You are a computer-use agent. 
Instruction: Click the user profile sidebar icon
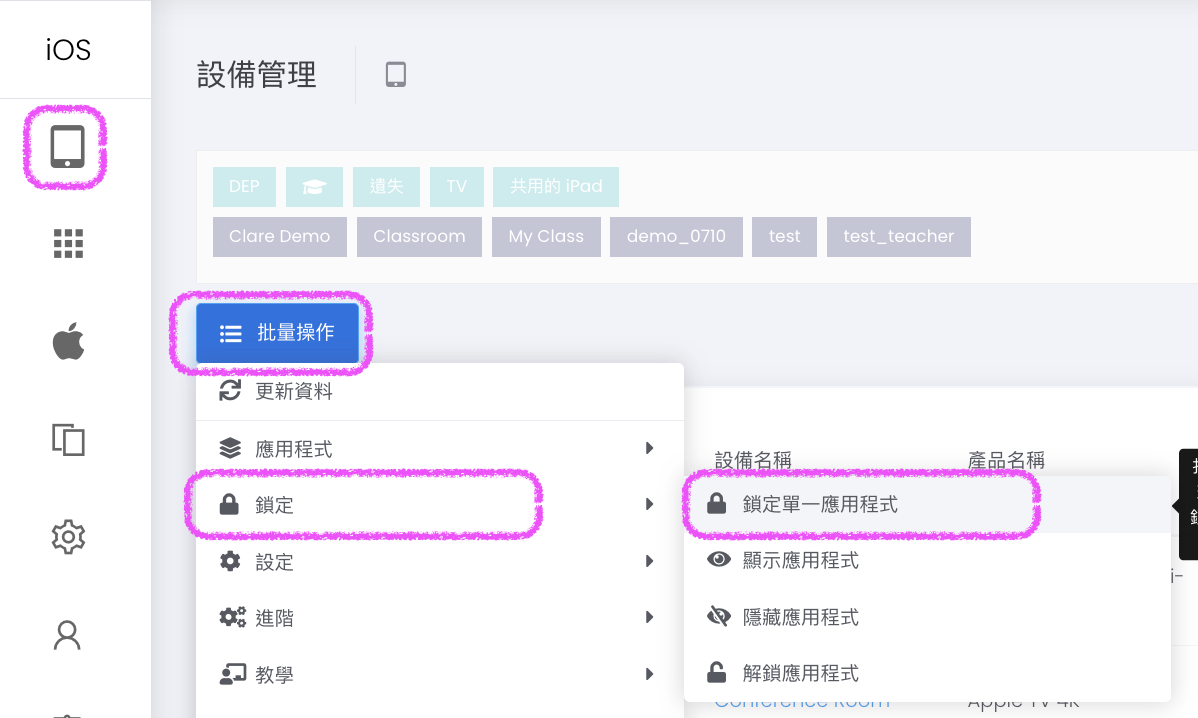tap(67, 635)
